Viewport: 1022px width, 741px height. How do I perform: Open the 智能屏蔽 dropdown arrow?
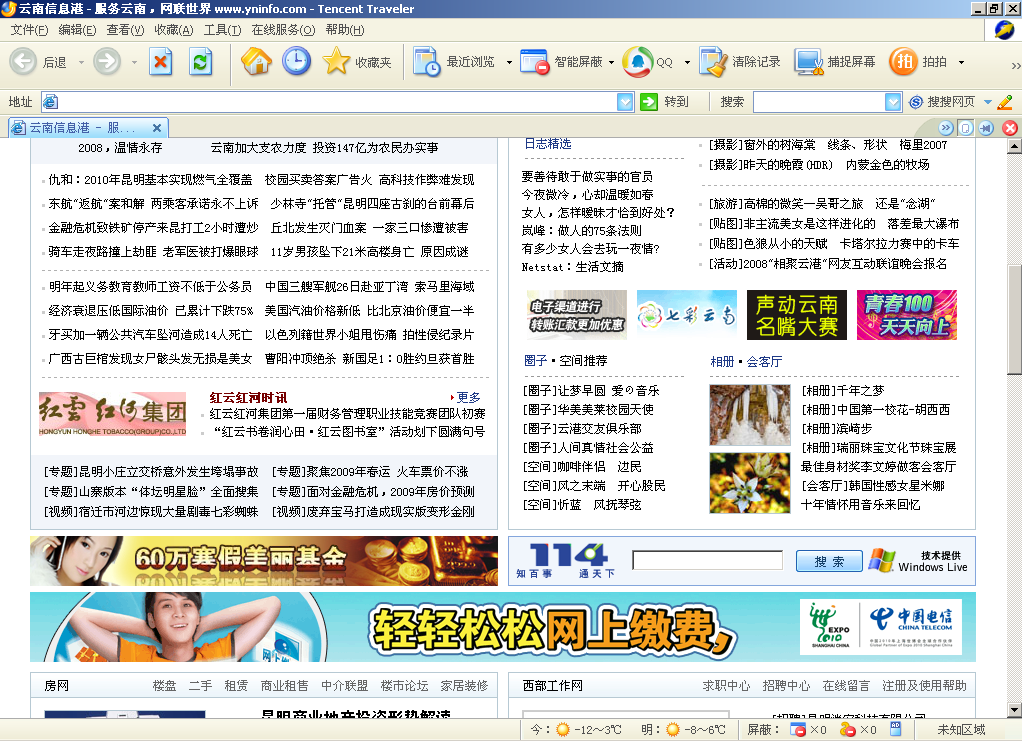pos(611,62)
